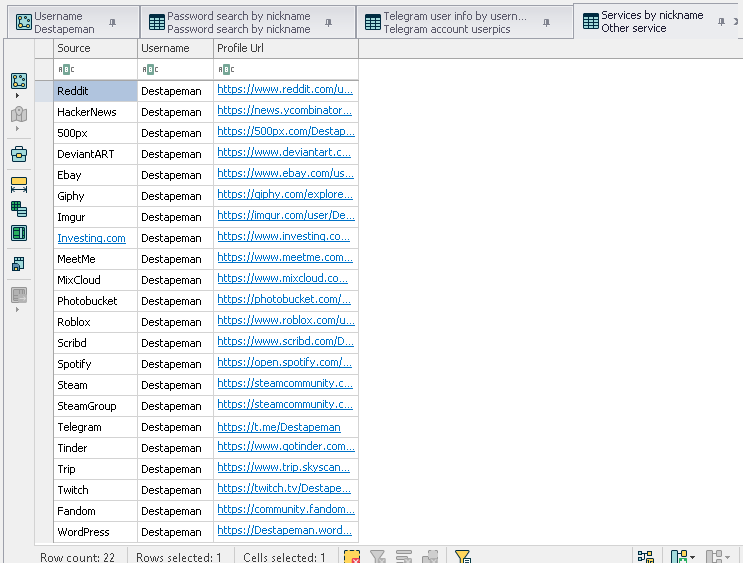The width and height of the screenshot is (743, 563).
Task: Click the save copy icon in sidebar
Action: click(19, 263)
